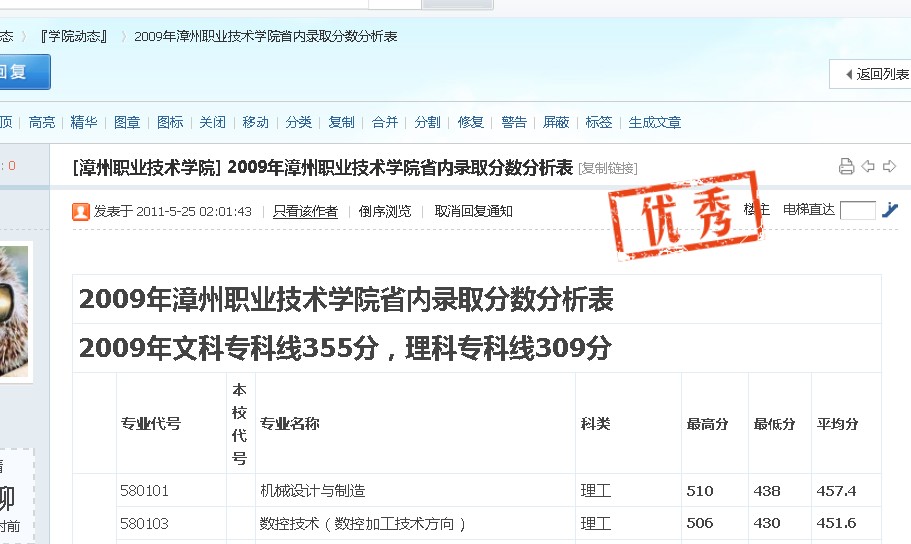The image size is (911, 544).
Task: Select the 精华 moderation option
Action: pos(84,122)
